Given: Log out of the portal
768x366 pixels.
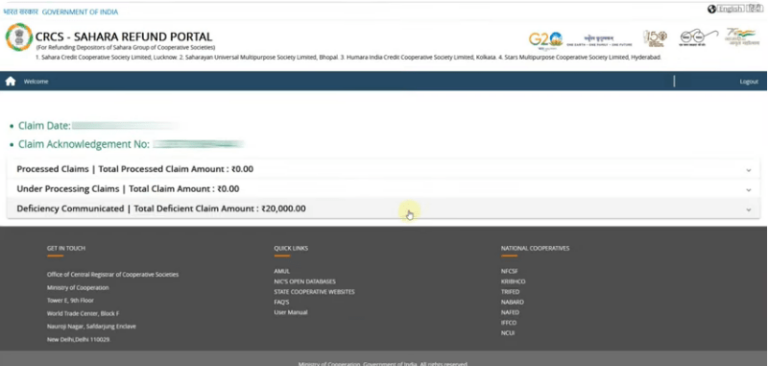Looking at the screenshot, I should tap(748, 82).
